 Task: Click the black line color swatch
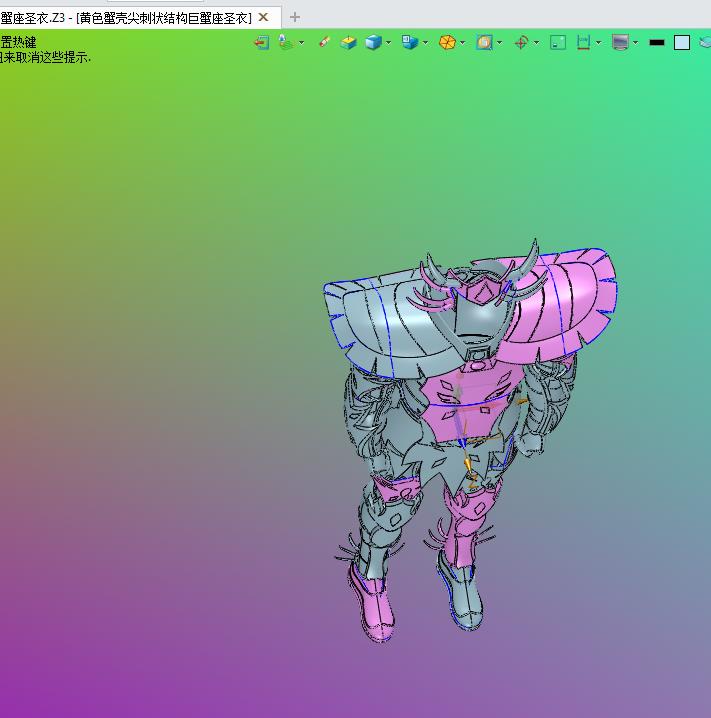click(x=657, y=43)
